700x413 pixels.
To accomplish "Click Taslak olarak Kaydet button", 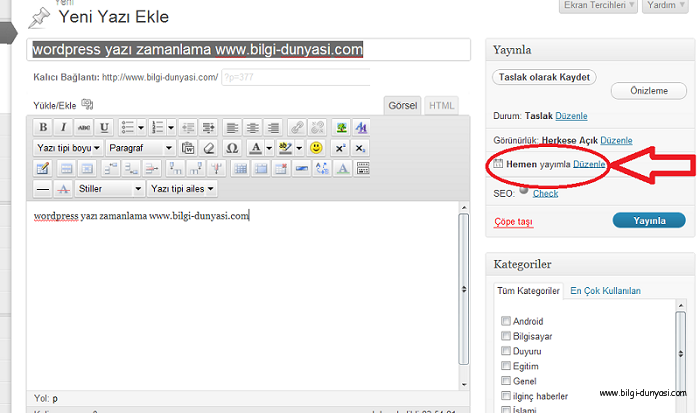I will [x=544, y=77].
